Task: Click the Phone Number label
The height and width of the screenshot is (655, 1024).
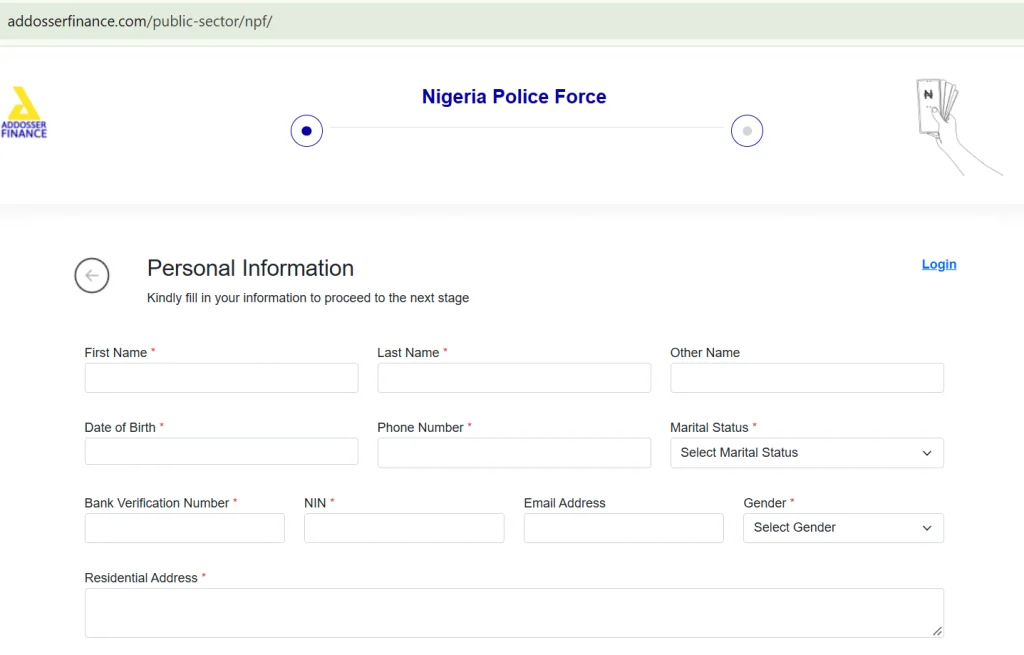Action: (420, 428)
